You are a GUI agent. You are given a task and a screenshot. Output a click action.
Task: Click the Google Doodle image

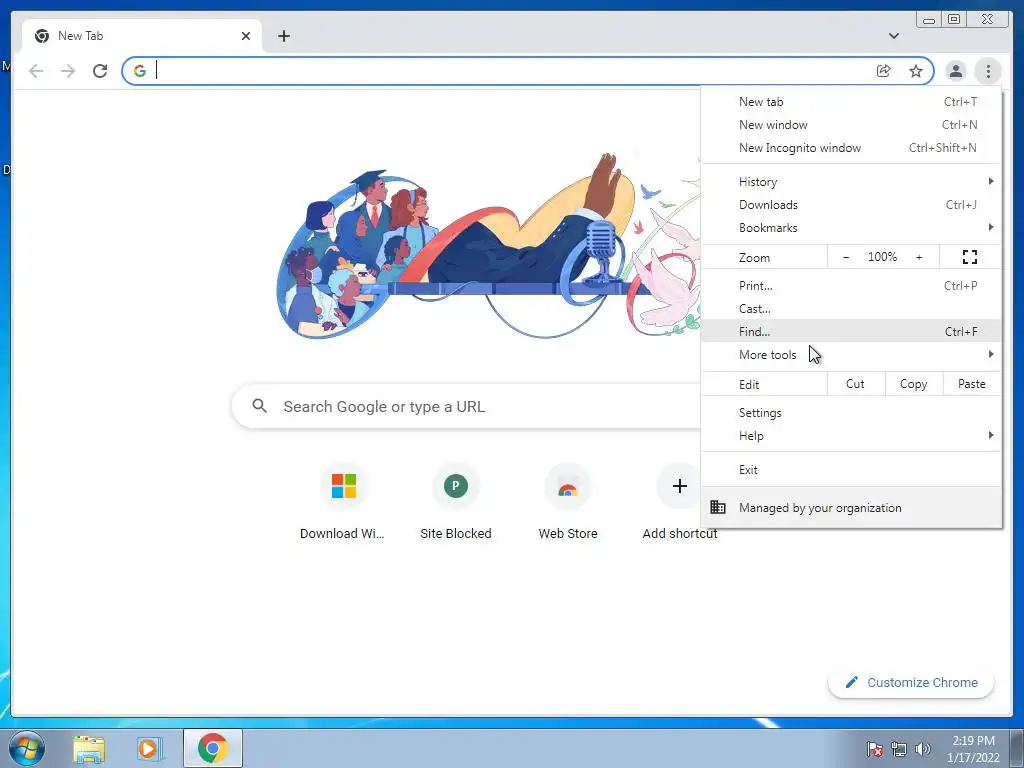point(488,247)
